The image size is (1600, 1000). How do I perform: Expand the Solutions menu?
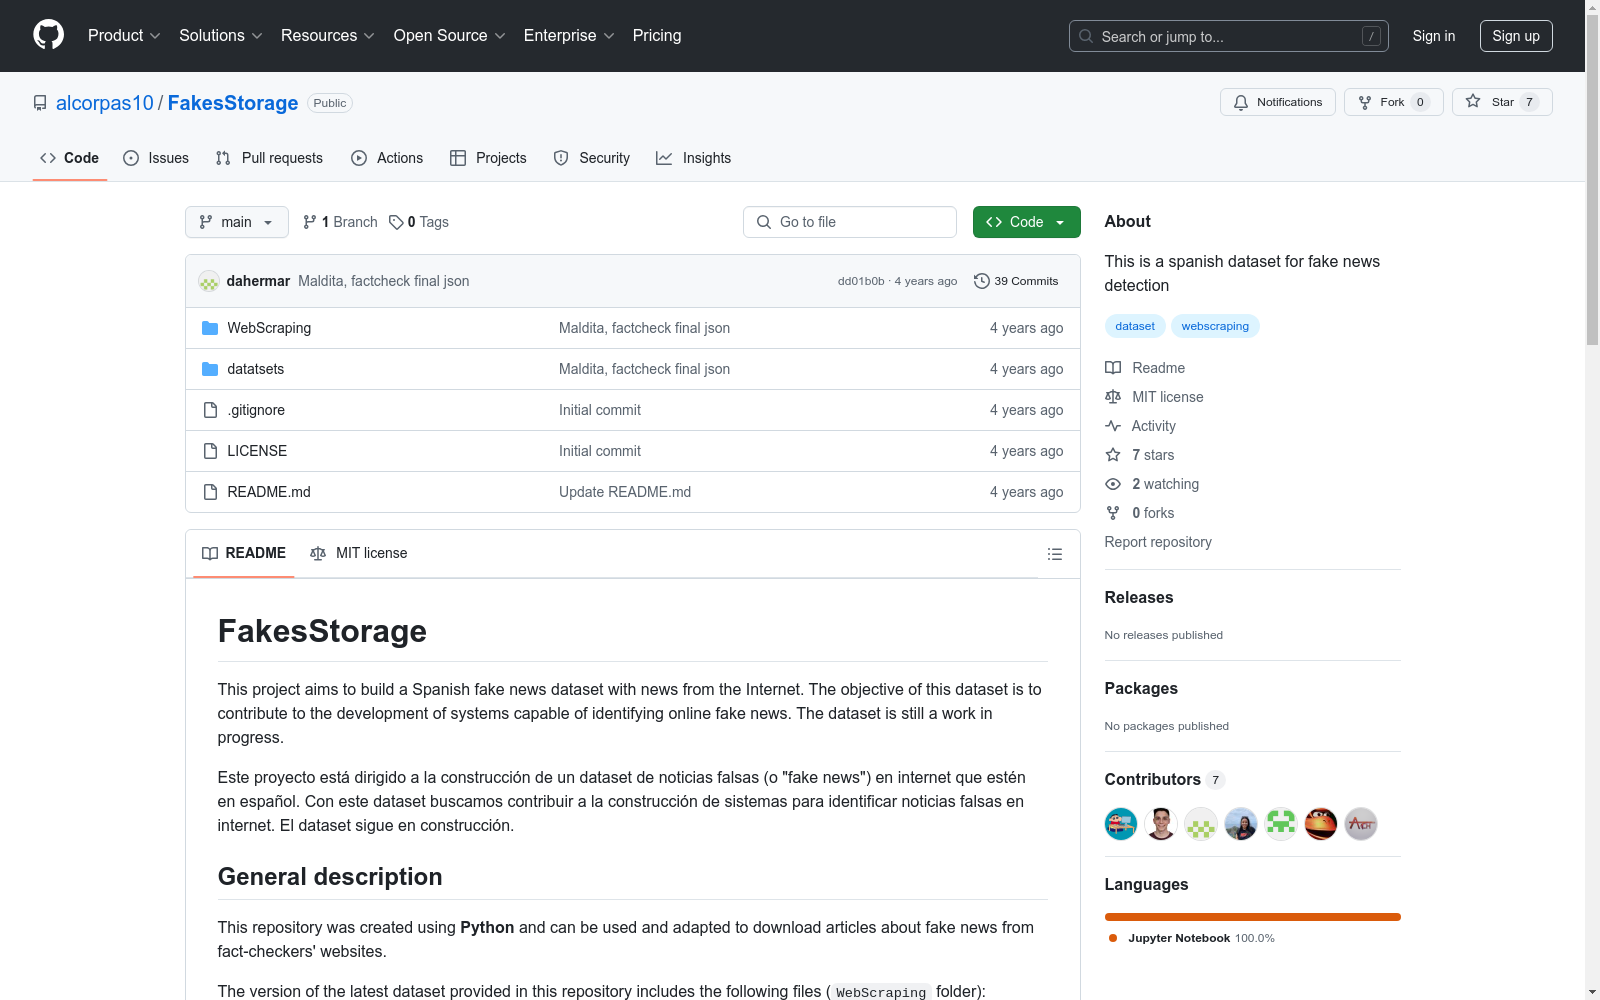click(221, 36)
